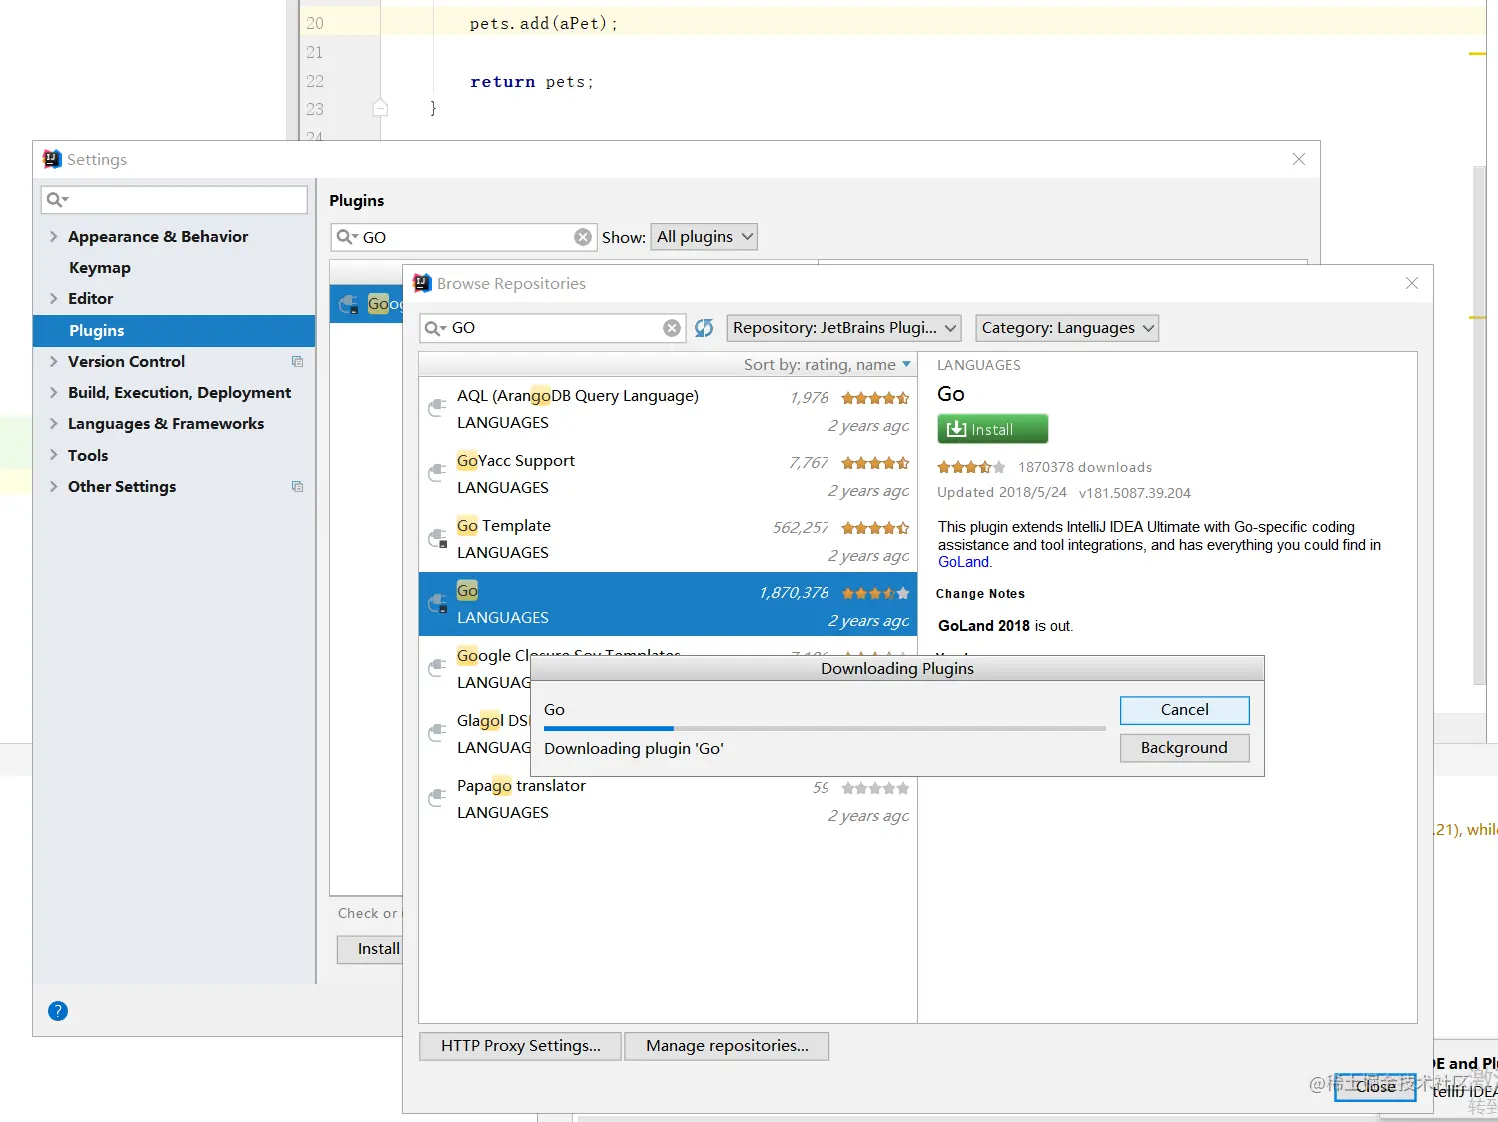Screen dimensions: 1498x1122
Task: Click the green Install button for Go
Action: 992,429
